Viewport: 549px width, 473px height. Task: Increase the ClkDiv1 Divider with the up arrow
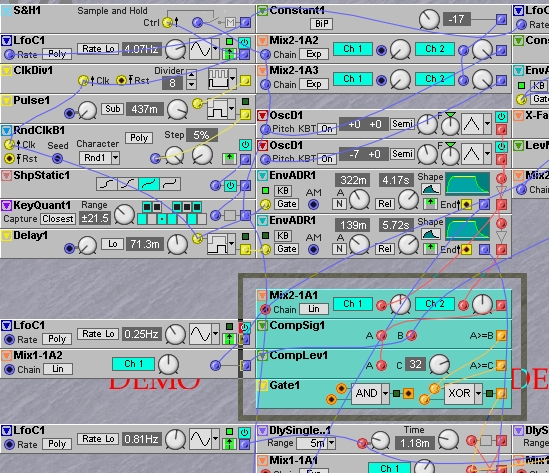[191, 74]
